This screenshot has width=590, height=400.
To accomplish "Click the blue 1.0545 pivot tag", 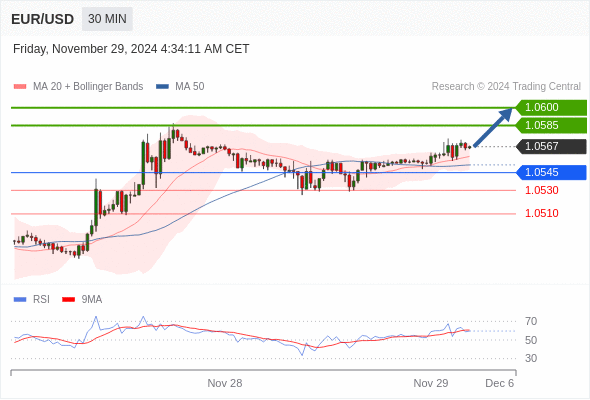I will [551, 172].
